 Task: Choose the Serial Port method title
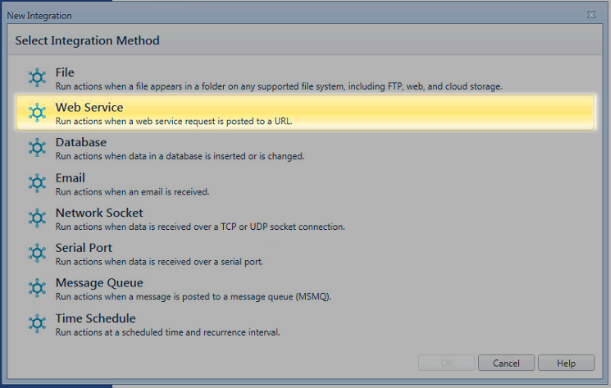coord(83,248)
